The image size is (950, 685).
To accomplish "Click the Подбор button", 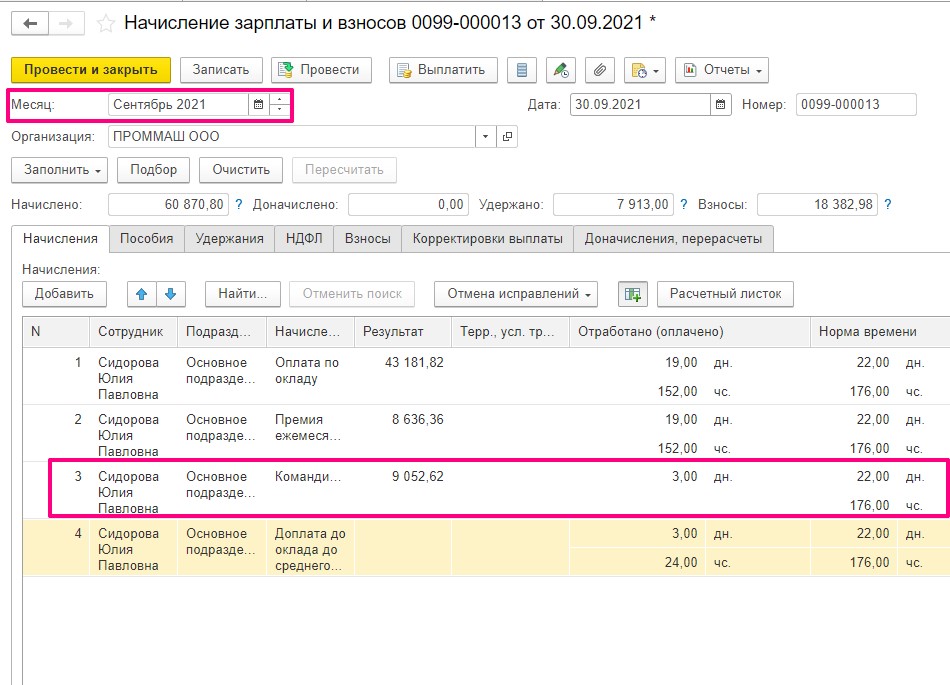I will click(x=153, y=170).
